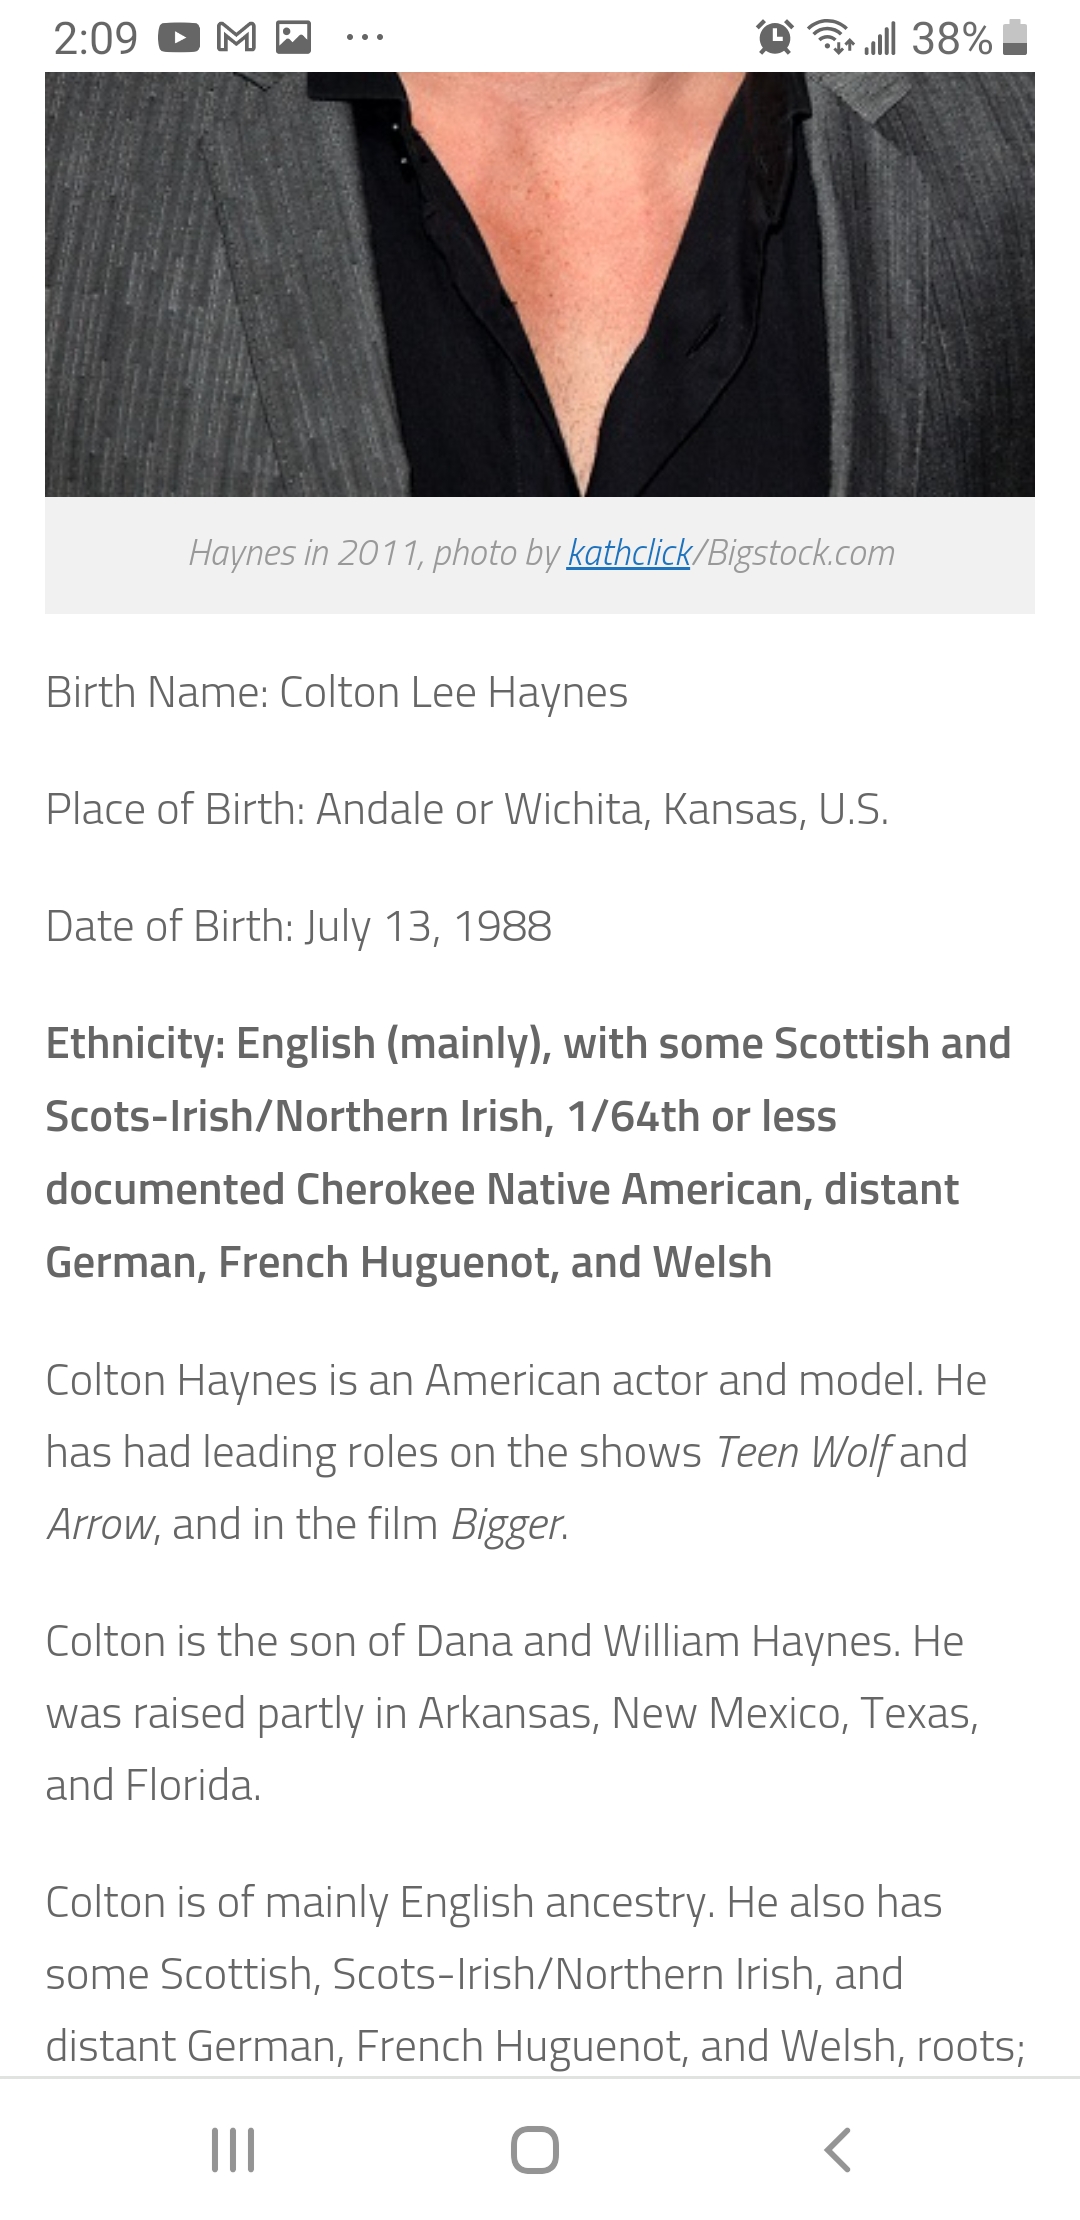Open the kathclick photographer link
The height and width of the screenshot is (2220, 1080).
click(629, 553)
